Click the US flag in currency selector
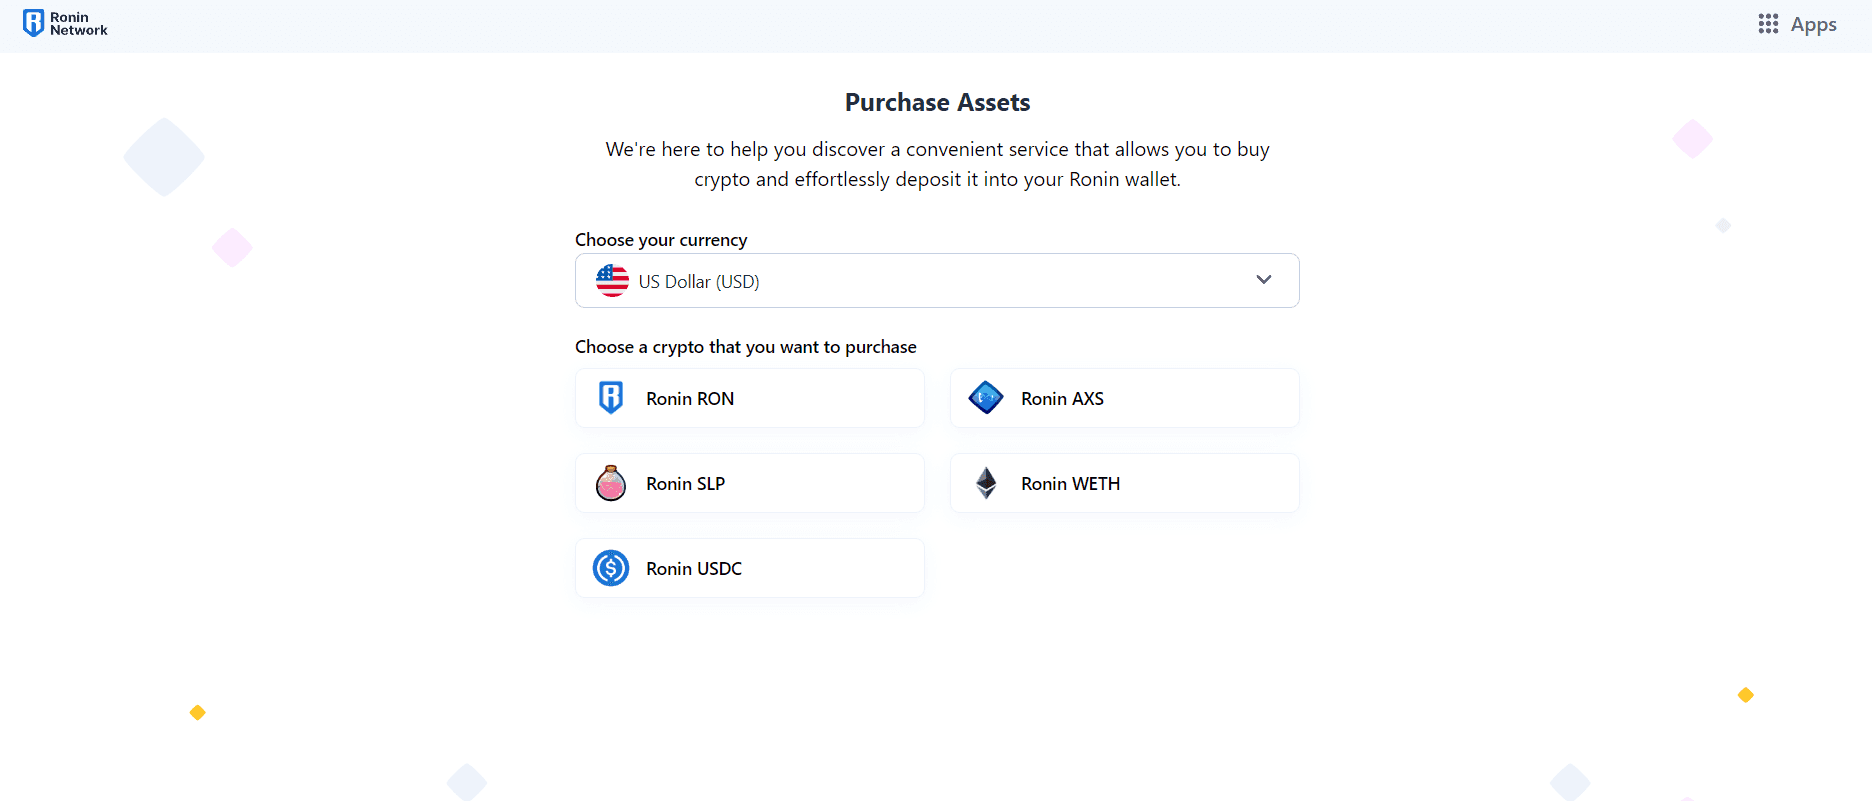Image resolution: width=1872 pixels, height=801 pixels. (612, 281)
